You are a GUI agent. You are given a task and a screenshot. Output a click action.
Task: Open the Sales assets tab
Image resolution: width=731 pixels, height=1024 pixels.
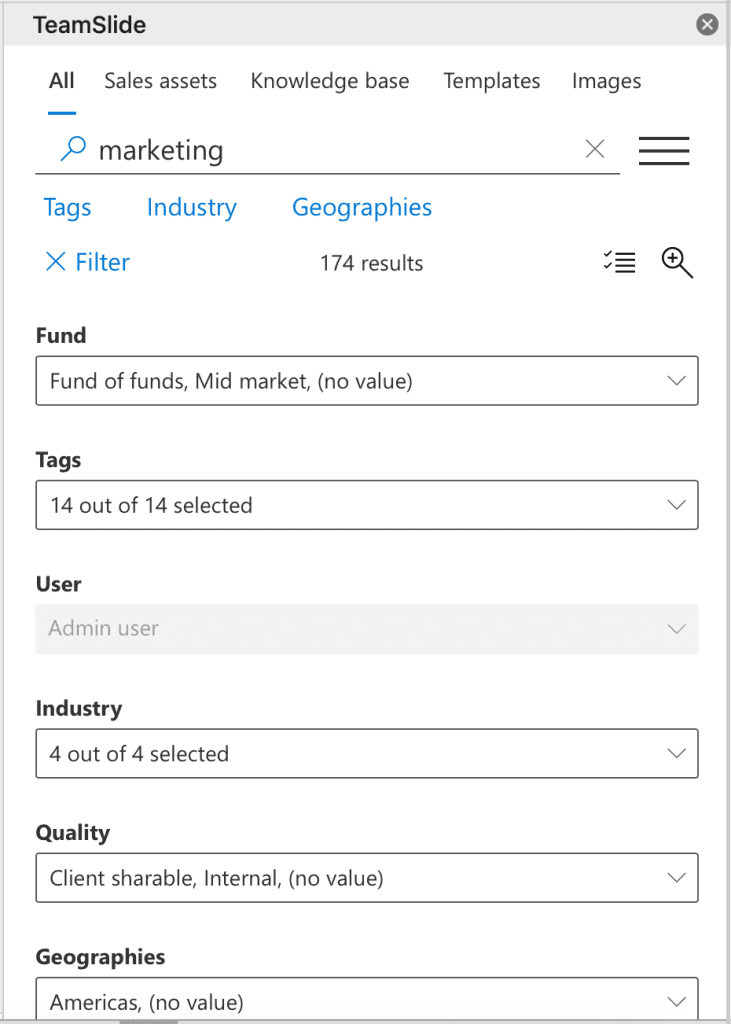click(x=161, y=81)
